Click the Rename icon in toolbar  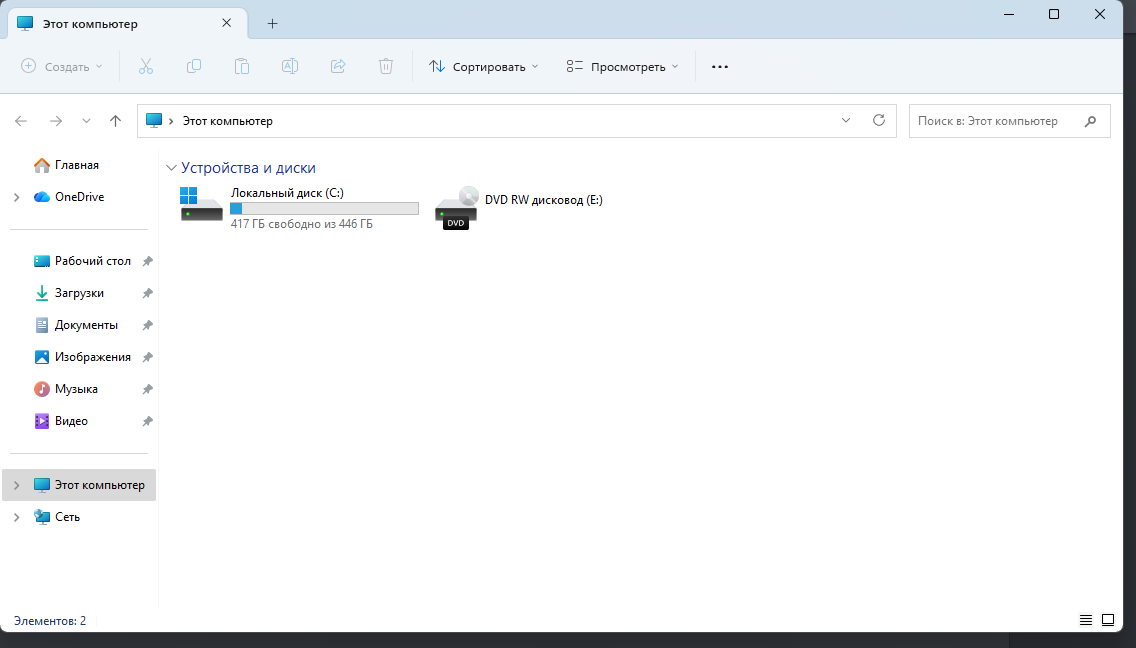pyautogui.click(x=290, y=67)
